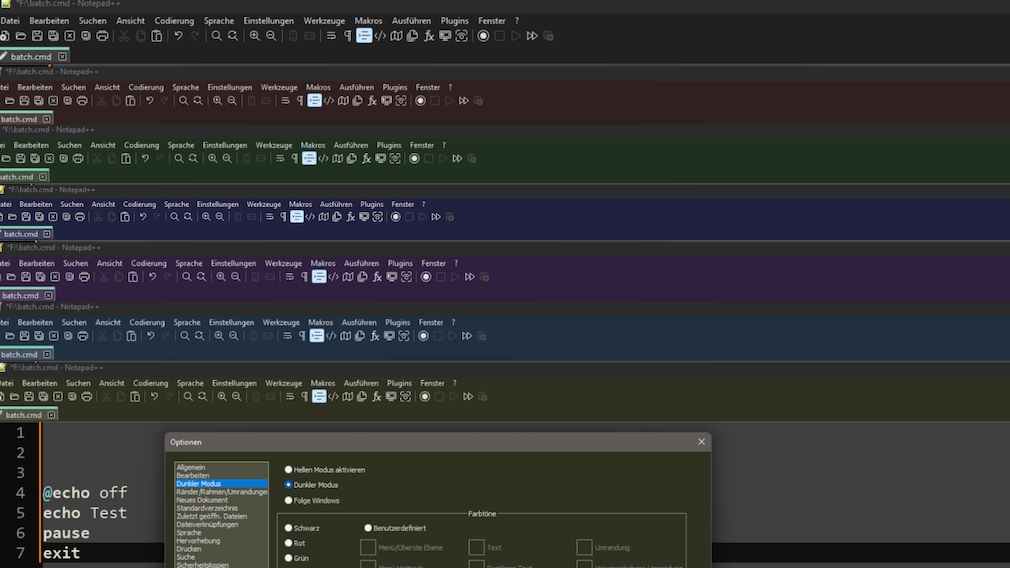Open the Plugins menu in the topmost menu bar

(x=454, y=20)
